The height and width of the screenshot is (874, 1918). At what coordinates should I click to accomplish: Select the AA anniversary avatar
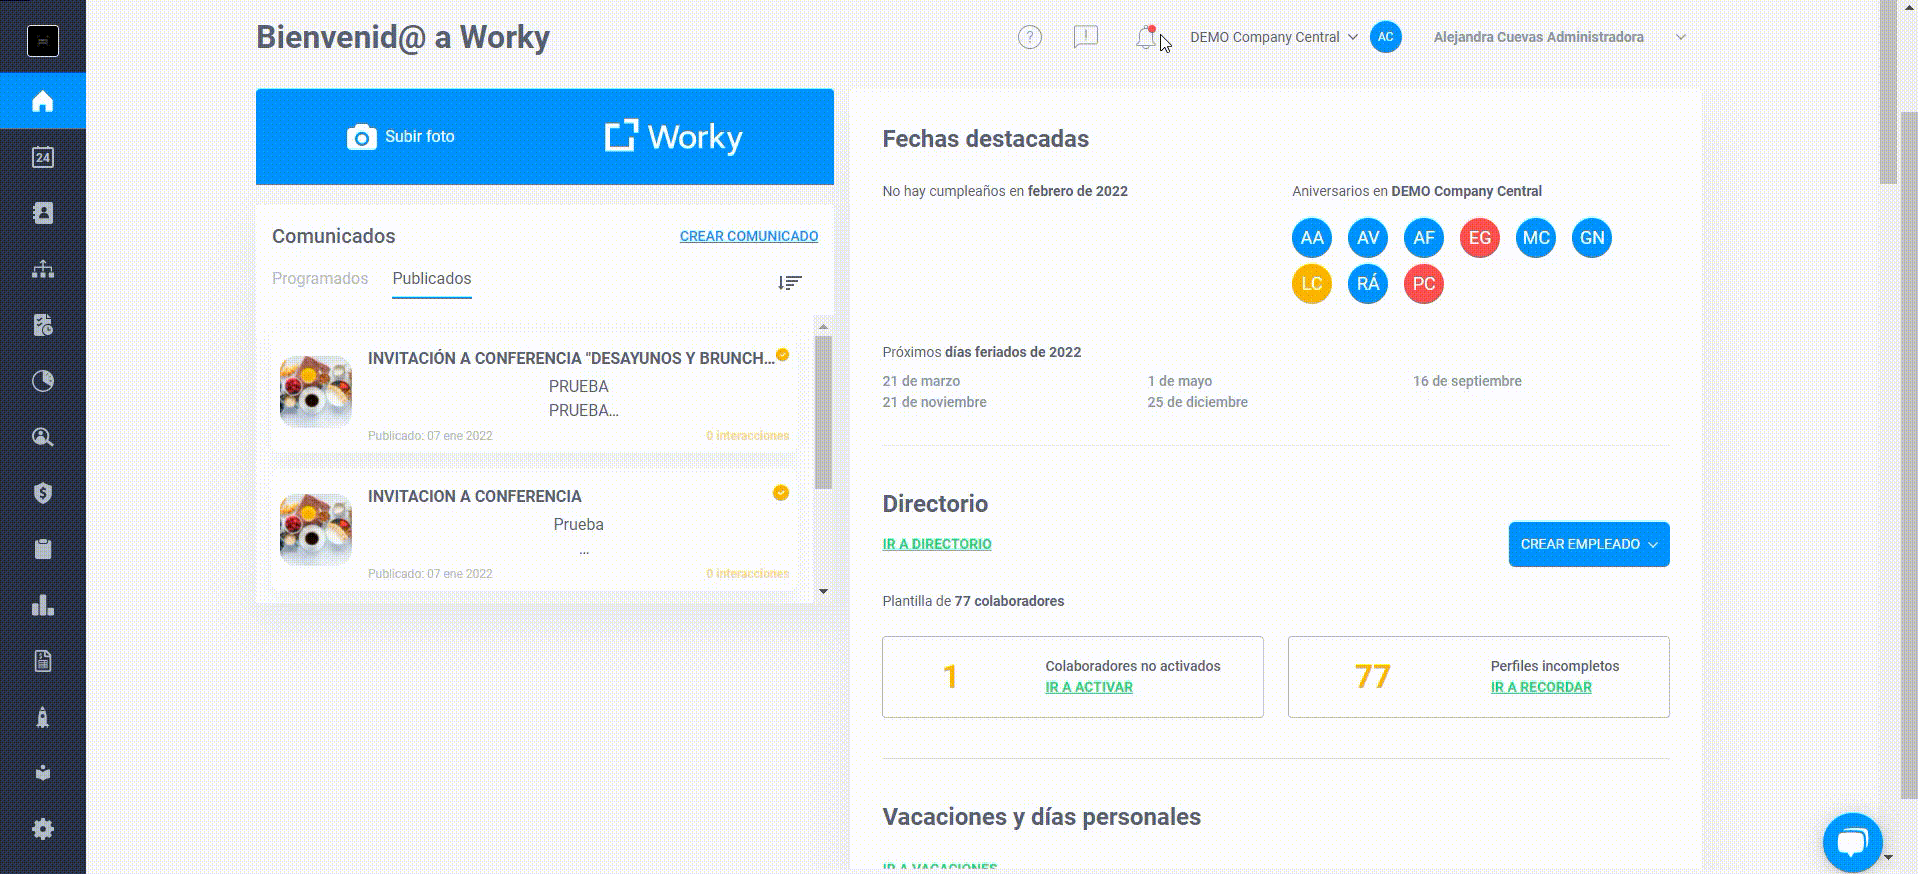pyautogui.click(x=1311, y=238)
